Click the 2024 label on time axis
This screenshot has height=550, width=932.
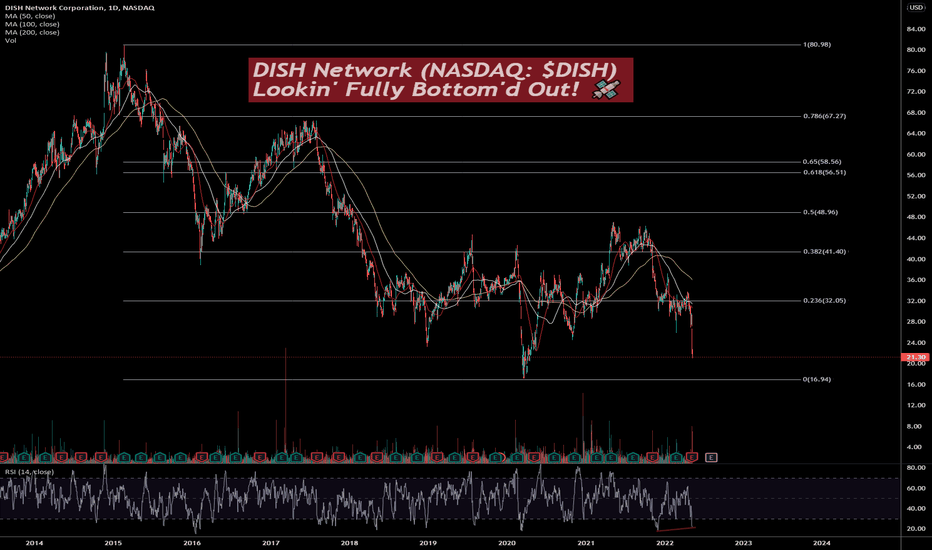[x=822, y=543]
